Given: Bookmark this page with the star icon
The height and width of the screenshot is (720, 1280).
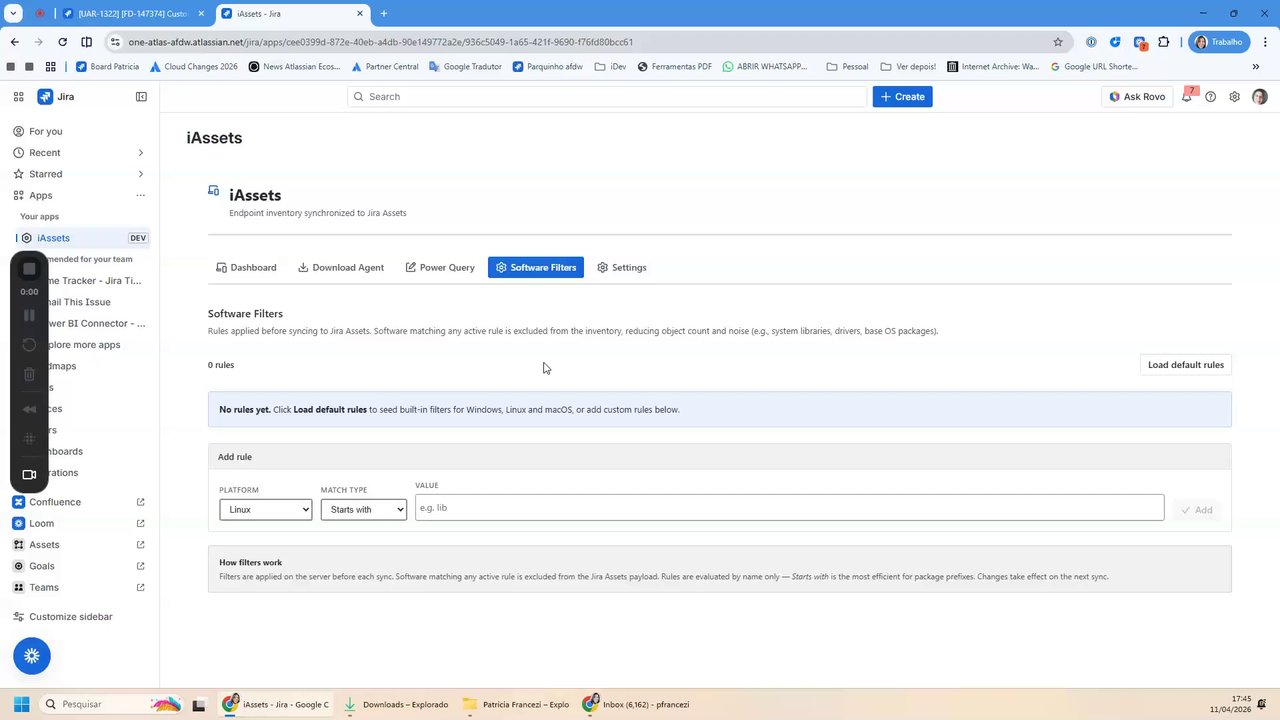Looking at the screenshot, I should tap(1058, 42).
